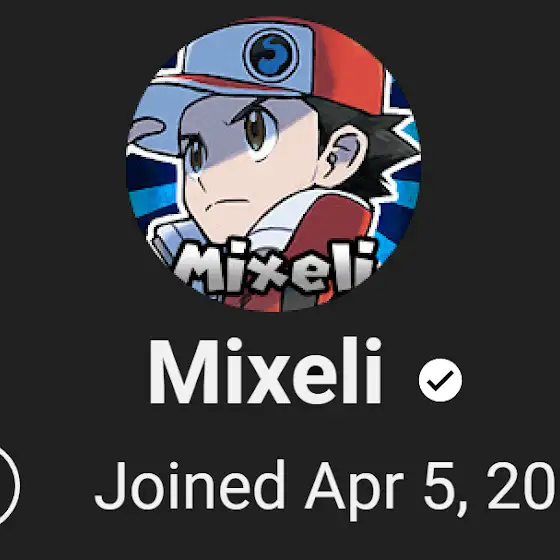
Task: Click the Mixeli channel name heading
Action: pos(265,371)
